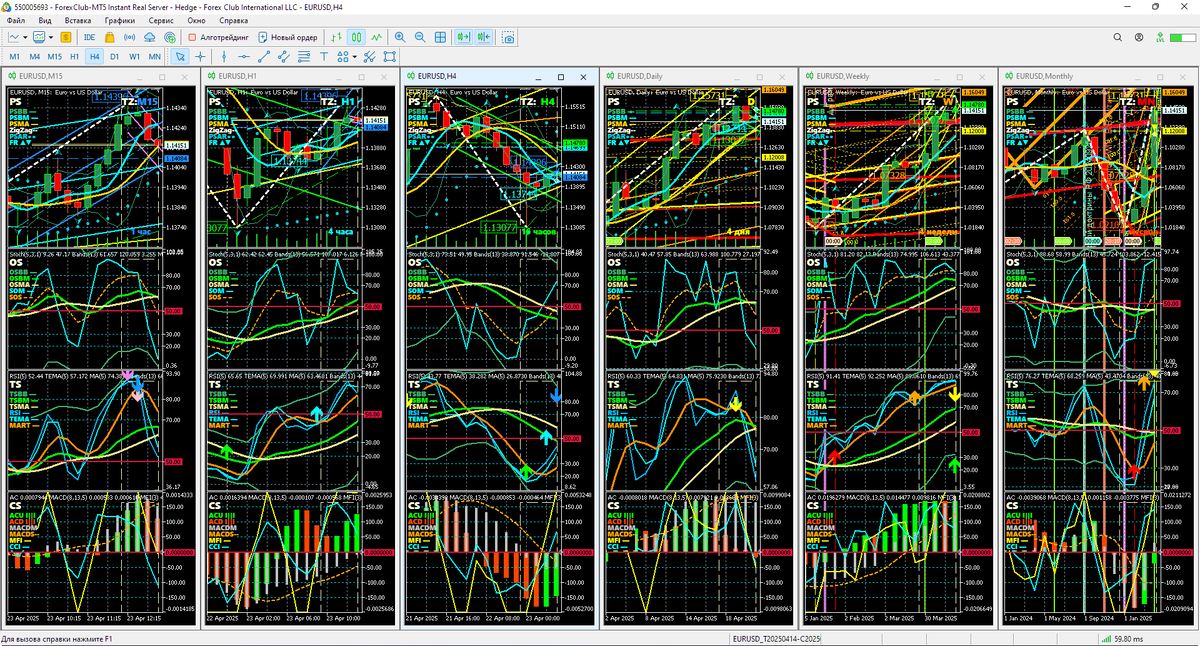1200x646 pixels.
Task: Select the equidistant channel tool
Action: click(x=284, y=57)
